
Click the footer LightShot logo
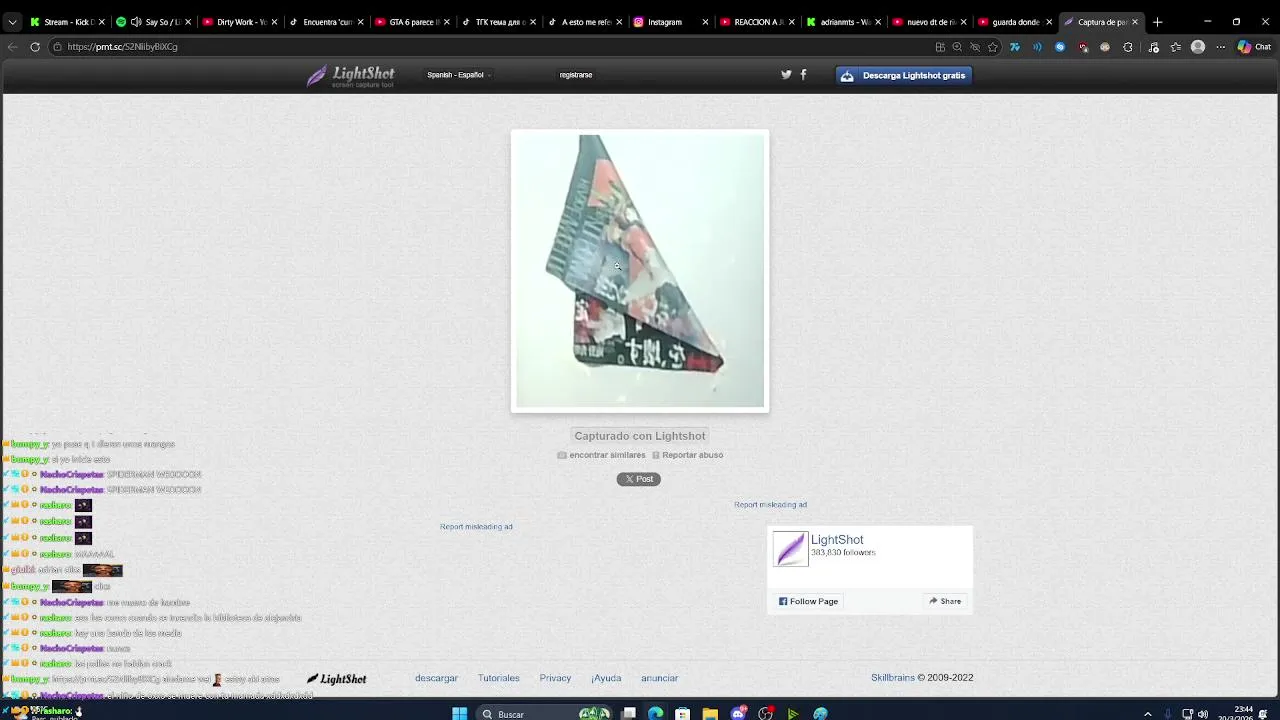coord(337,679)
